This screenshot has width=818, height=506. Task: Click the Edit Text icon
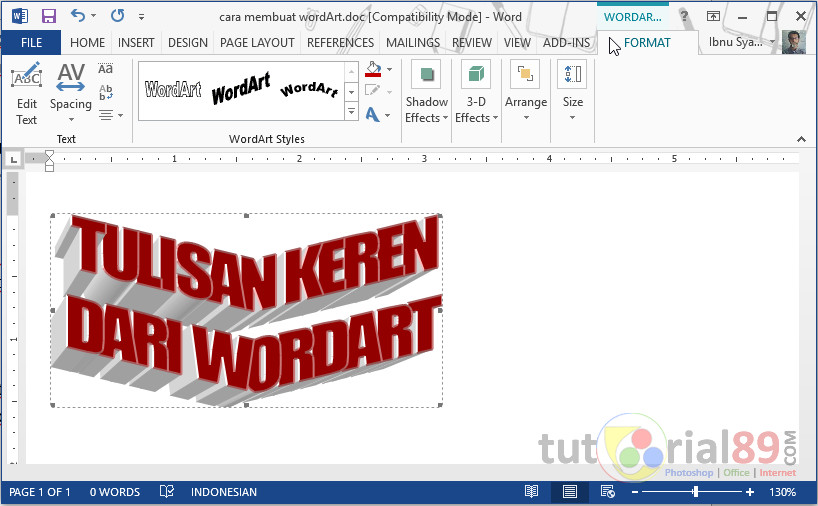click(26, 94)
